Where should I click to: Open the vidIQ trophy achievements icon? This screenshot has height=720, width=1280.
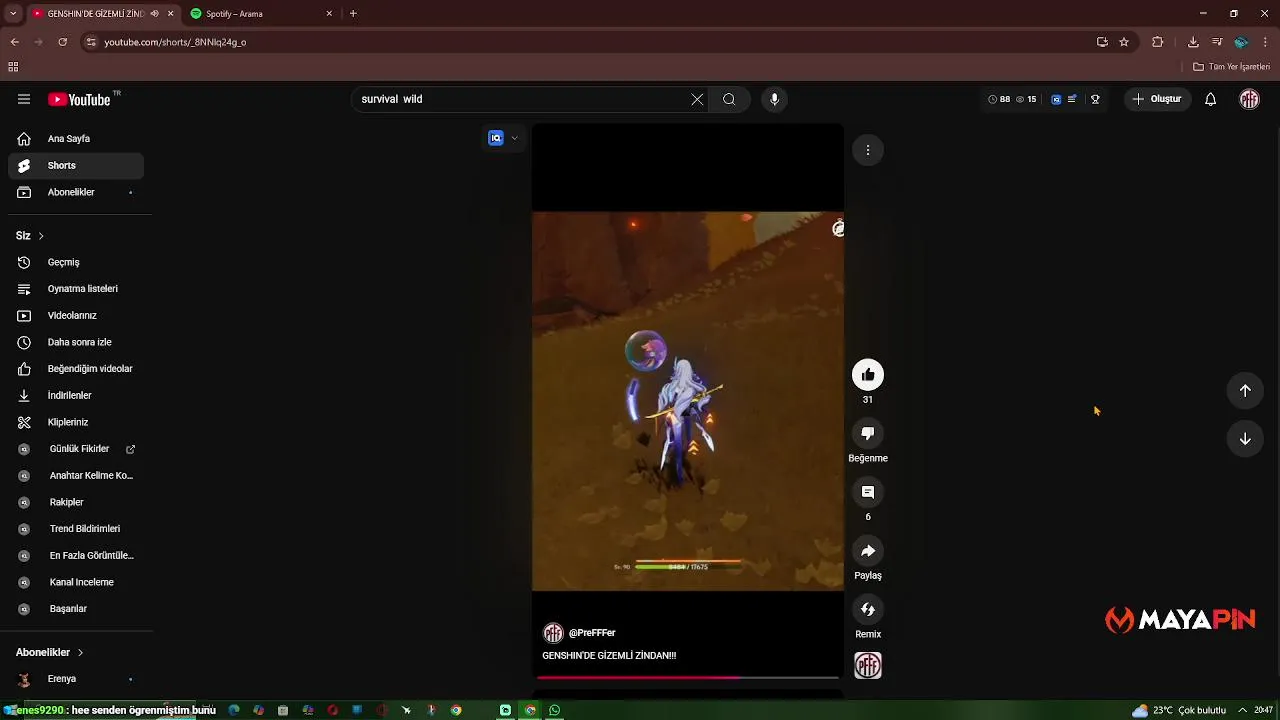[1095, 99]
